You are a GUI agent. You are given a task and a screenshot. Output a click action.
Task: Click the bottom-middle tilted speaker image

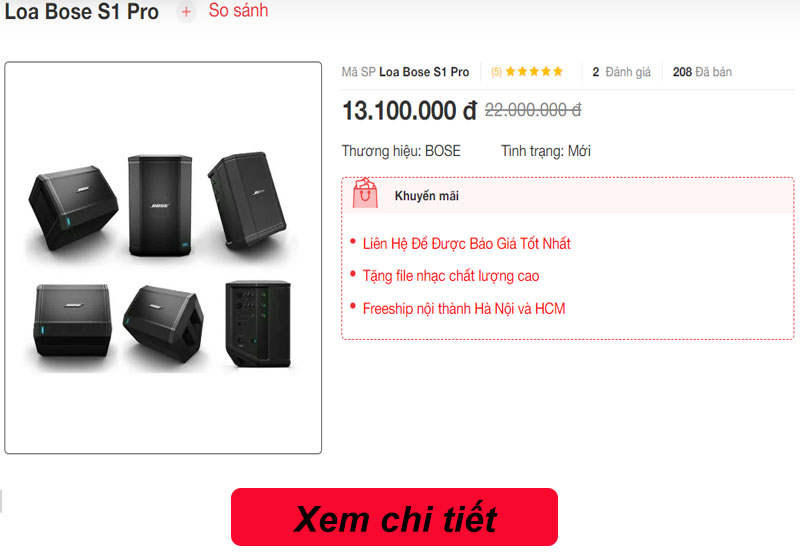163,323
